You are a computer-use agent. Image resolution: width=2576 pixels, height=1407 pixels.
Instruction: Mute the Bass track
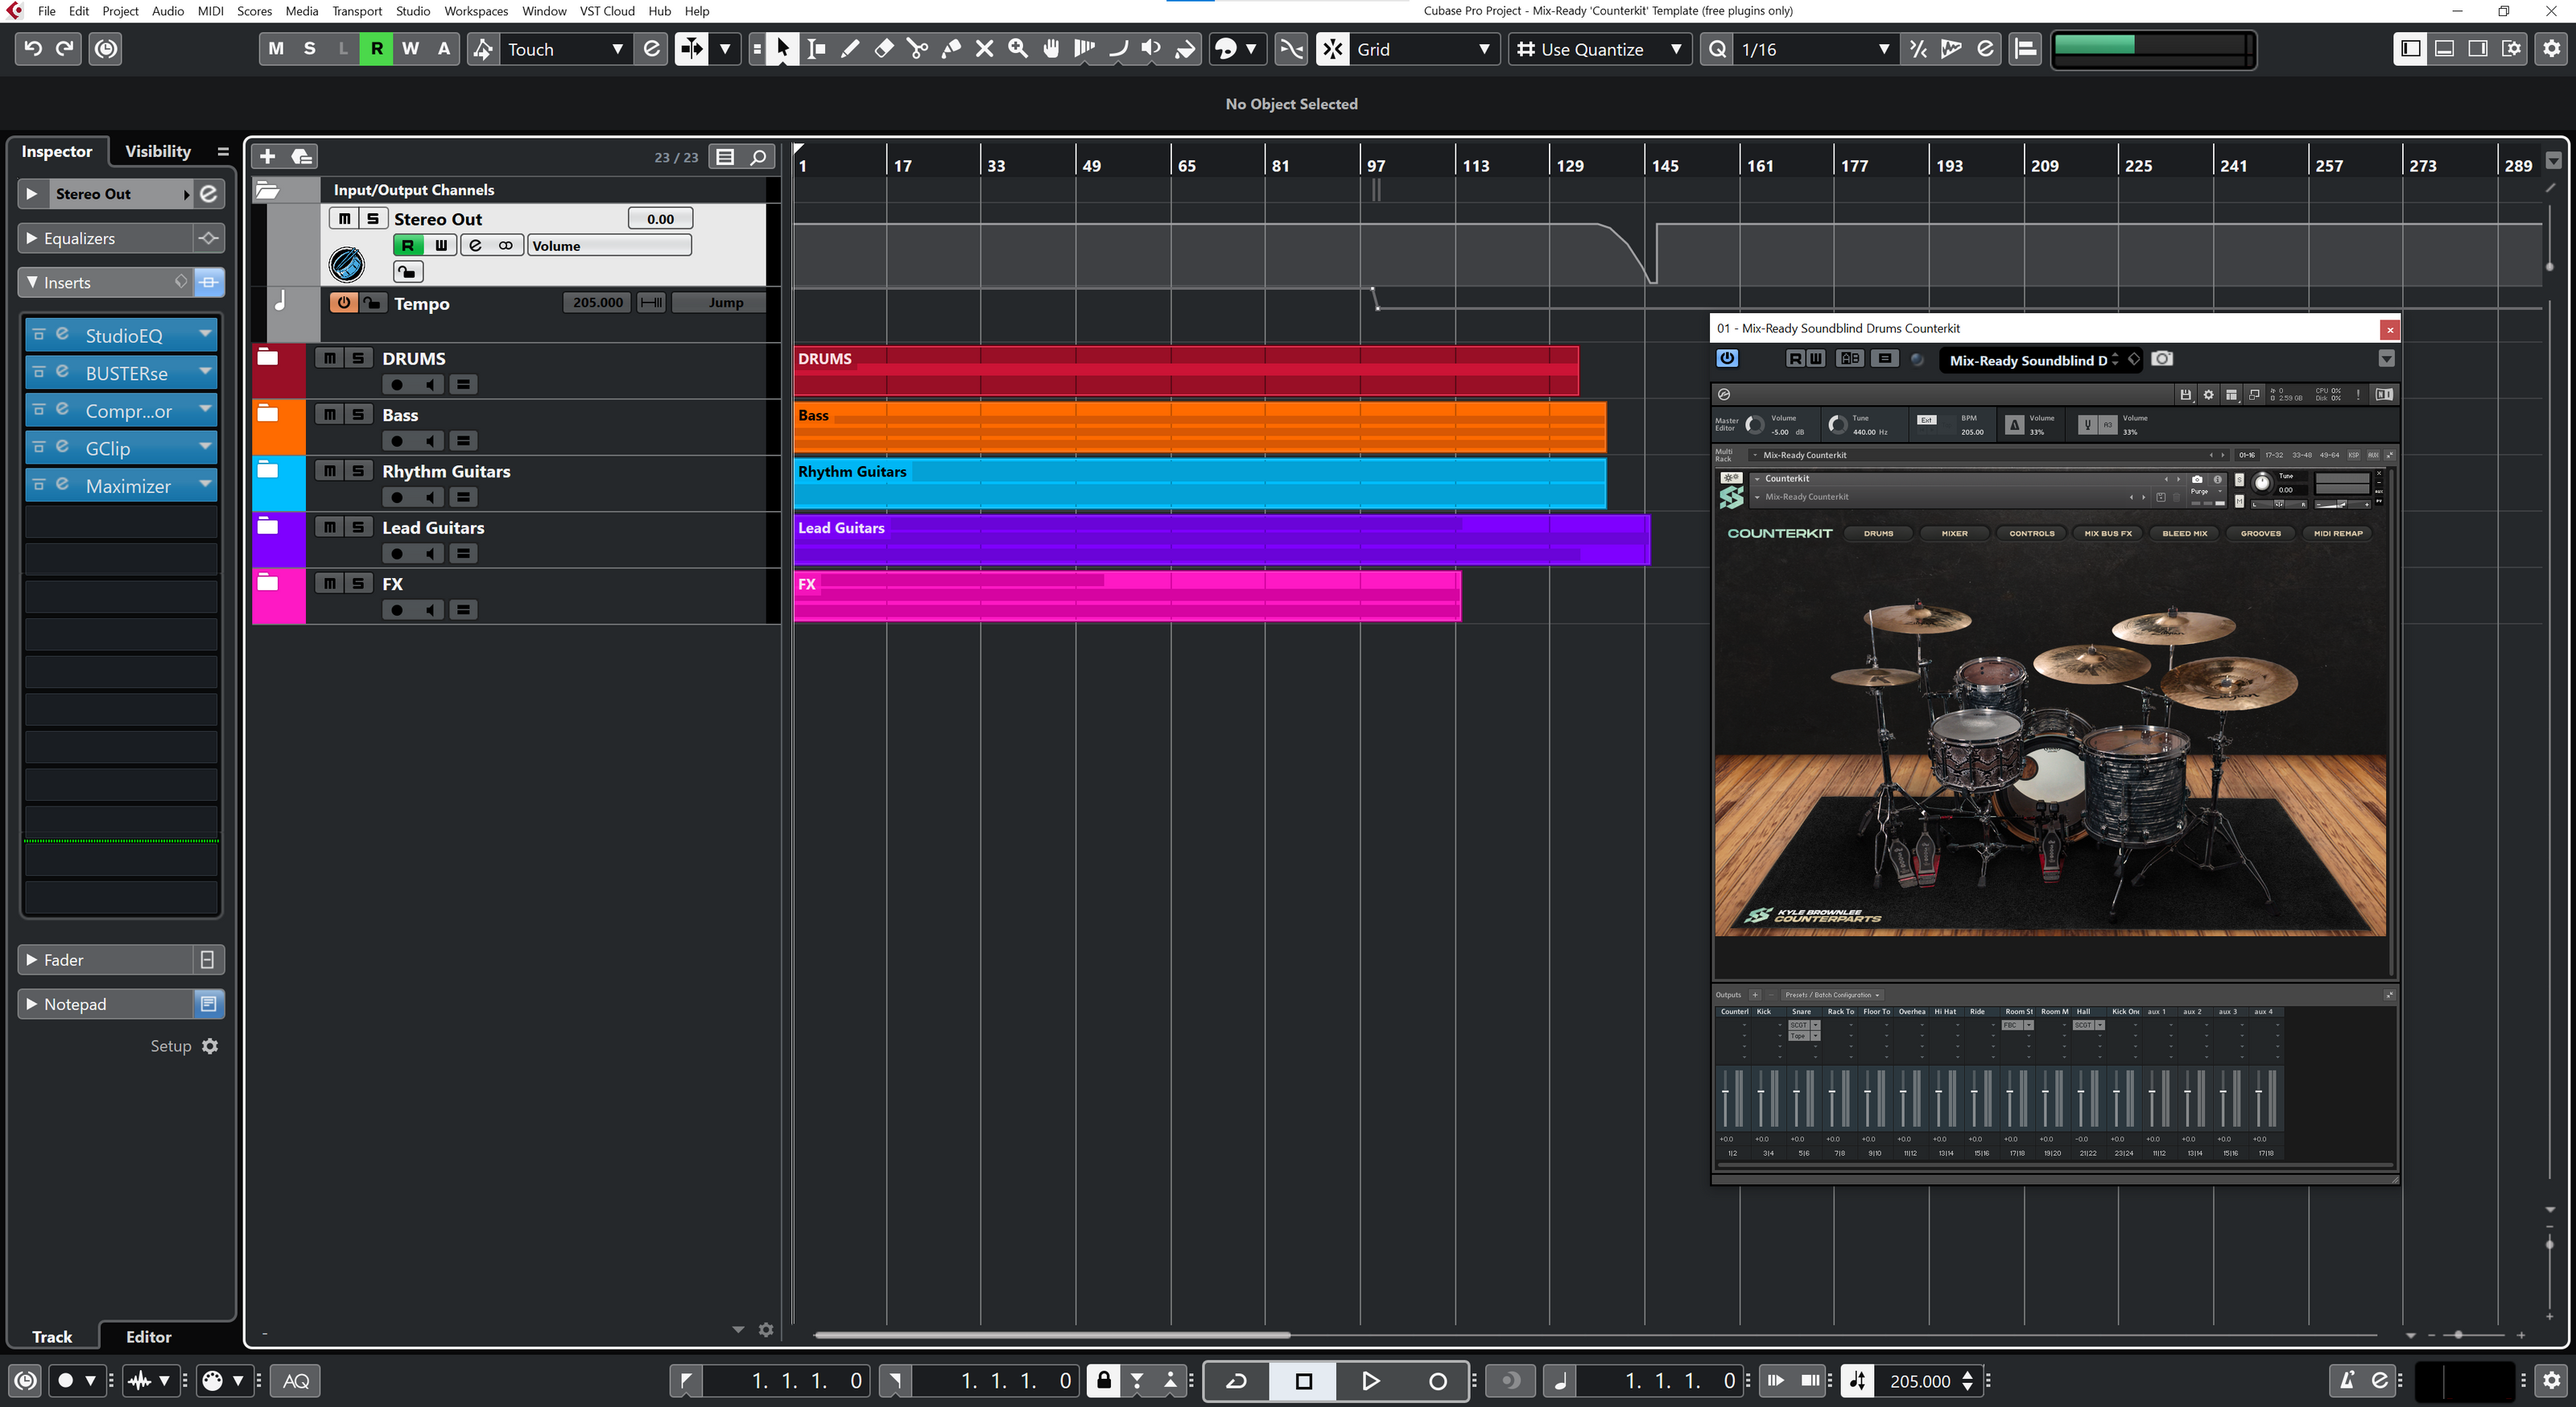coord(329,414)
